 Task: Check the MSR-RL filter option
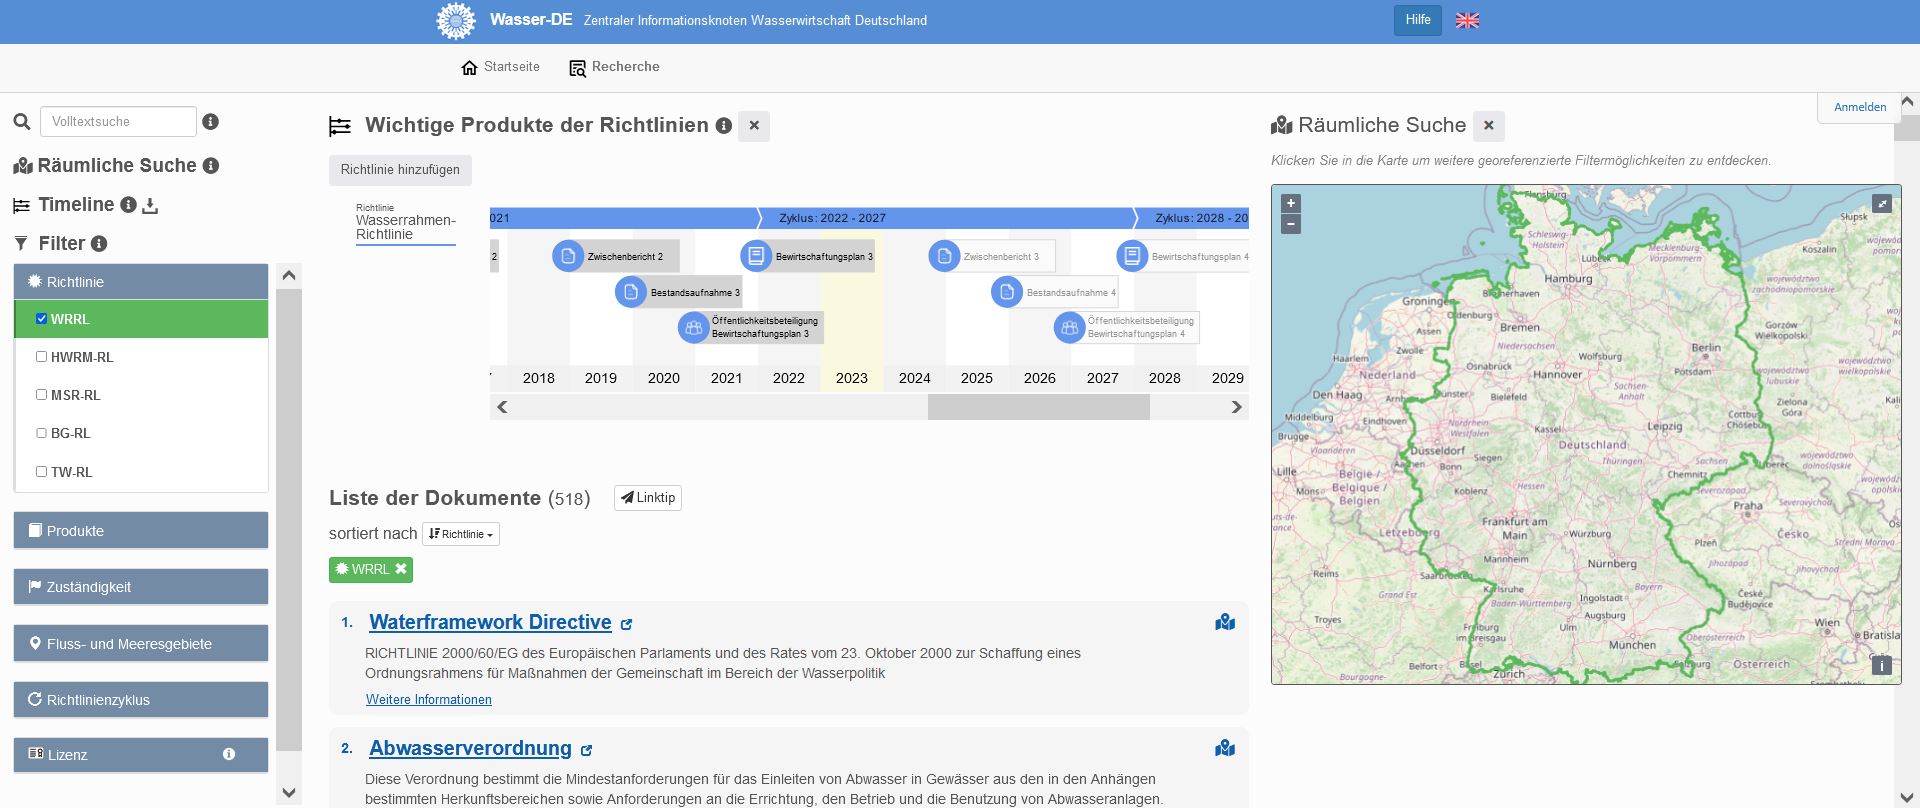point(41,395)
